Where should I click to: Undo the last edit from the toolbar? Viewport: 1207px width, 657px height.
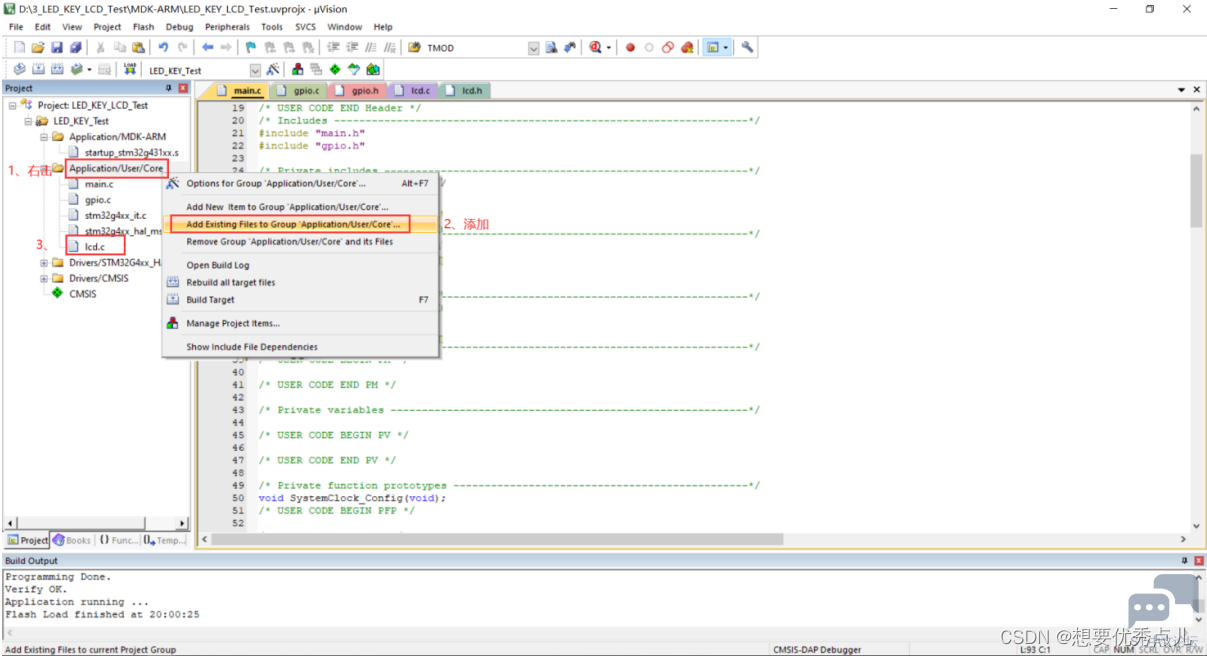163,47
